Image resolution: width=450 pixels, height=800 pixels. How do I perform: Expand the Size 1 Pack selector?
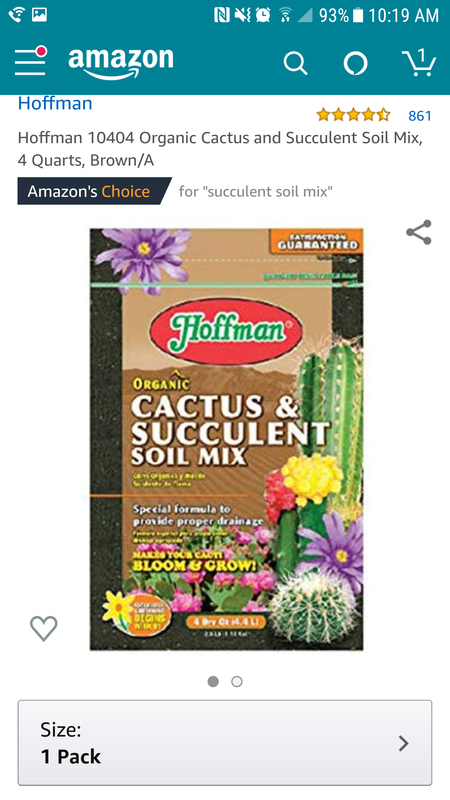(225, 743)
